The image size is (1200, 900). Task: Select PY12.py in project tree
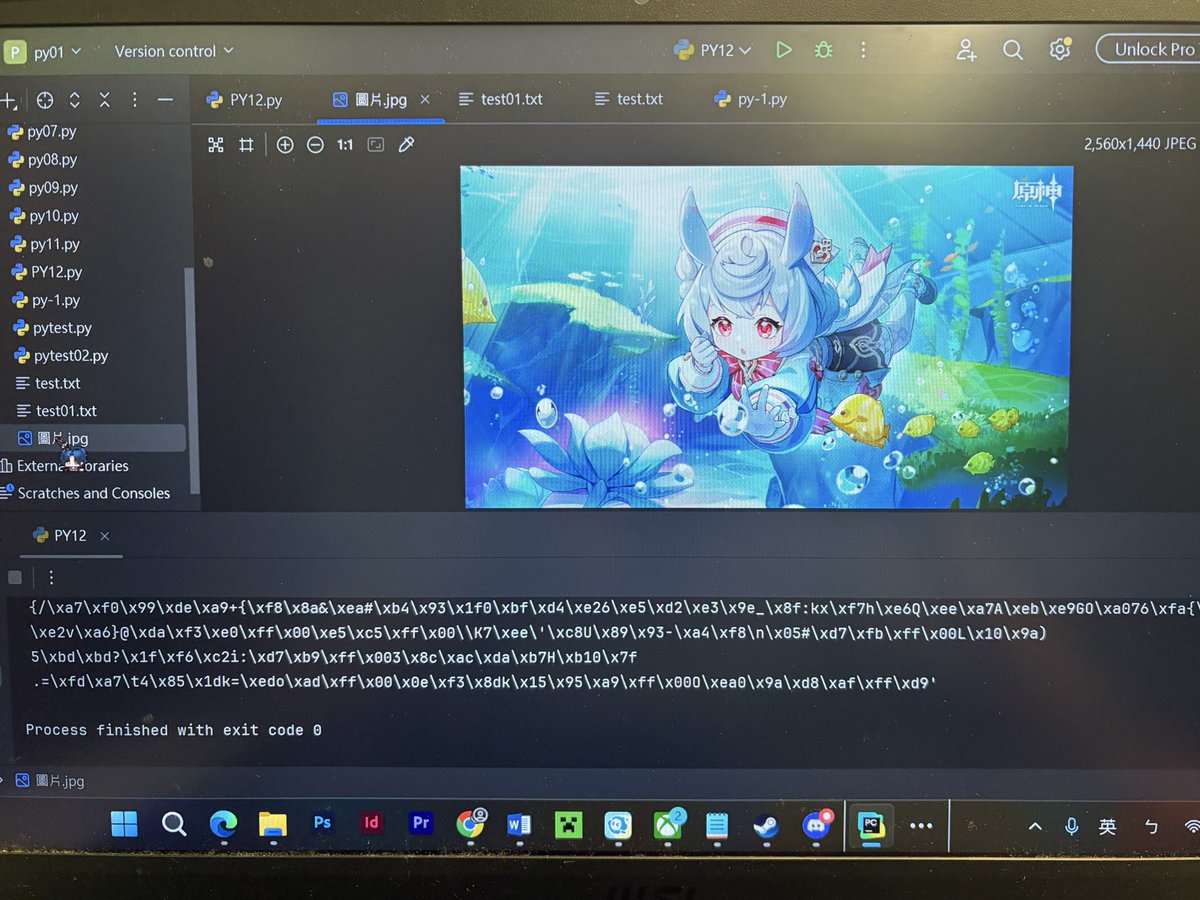tap(46, 272)
